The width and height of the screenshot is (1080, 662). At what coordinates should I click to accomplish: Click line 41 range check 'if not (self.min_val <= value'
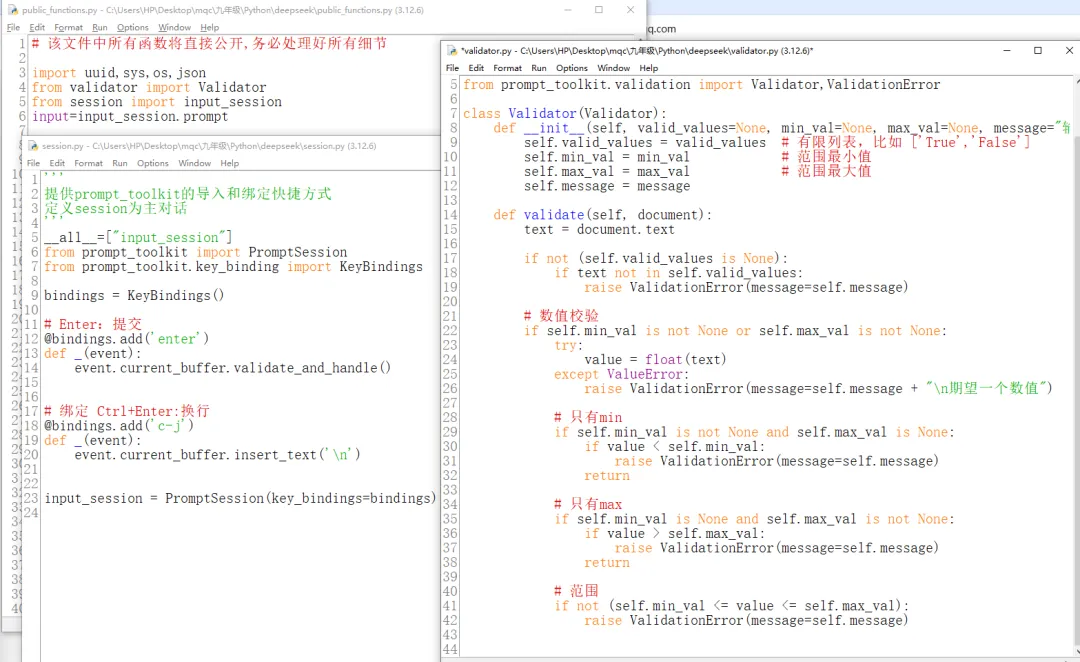732,606
